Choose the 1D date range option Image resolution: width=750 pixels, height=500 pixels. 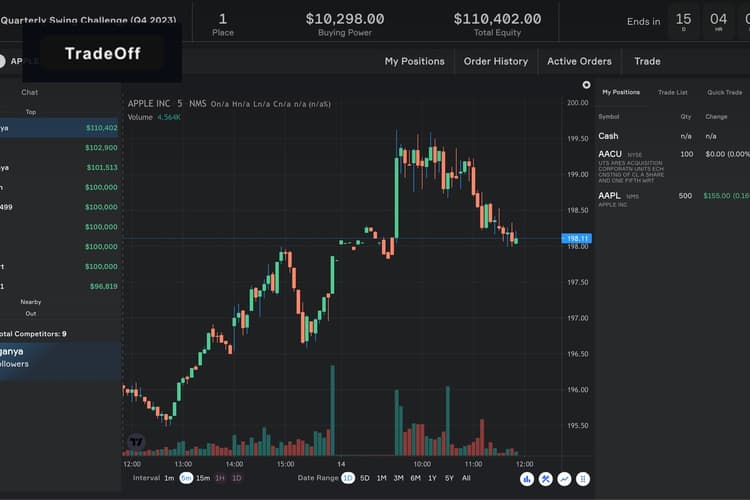pos(348,478)
